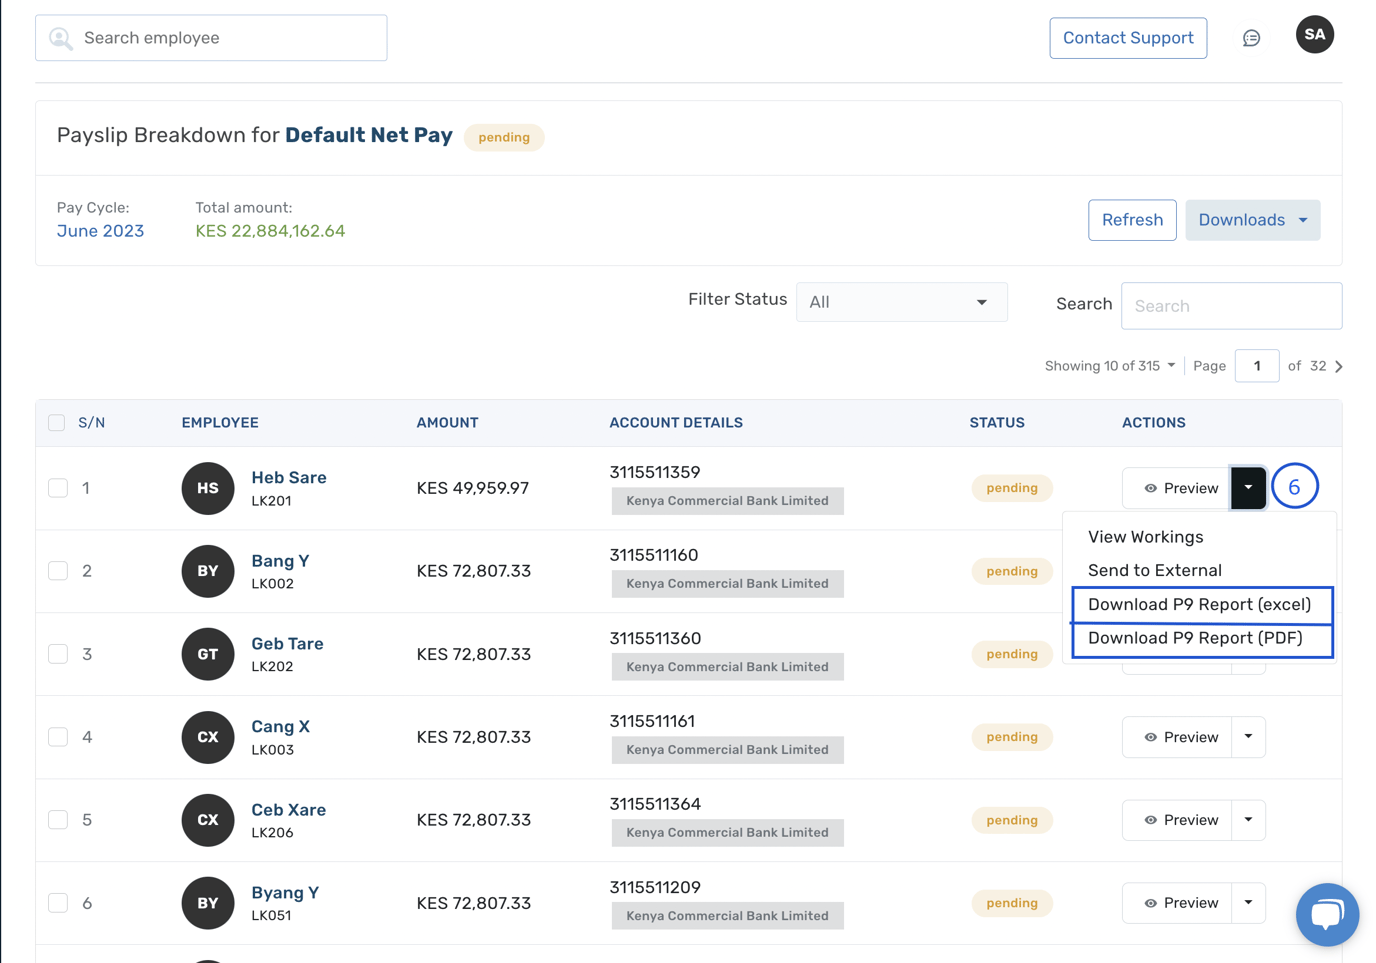The width and height of the screenshot is (1376, 963).
Task: Click the next page chevron after page count
Action: click(x=1340, y=366)
